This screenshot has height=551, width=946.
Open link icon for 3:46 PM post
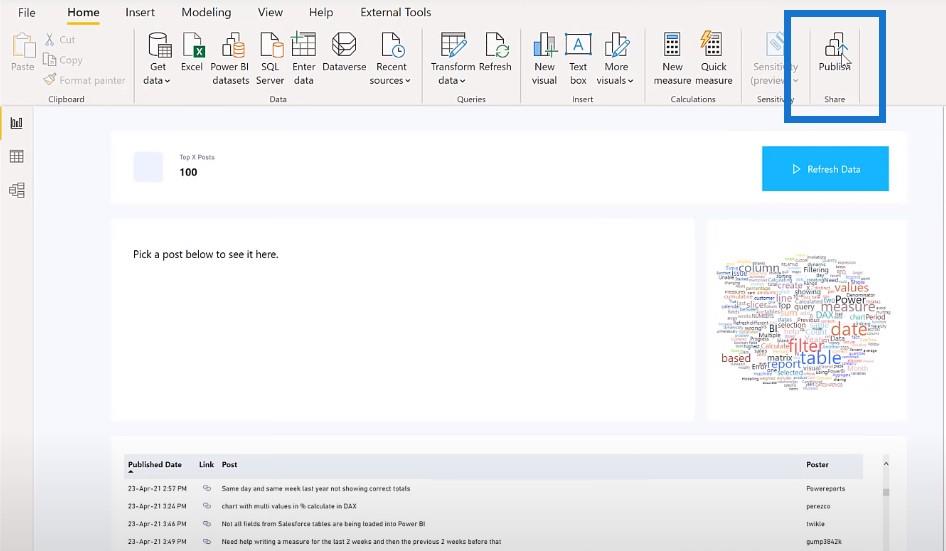point(207,524)
